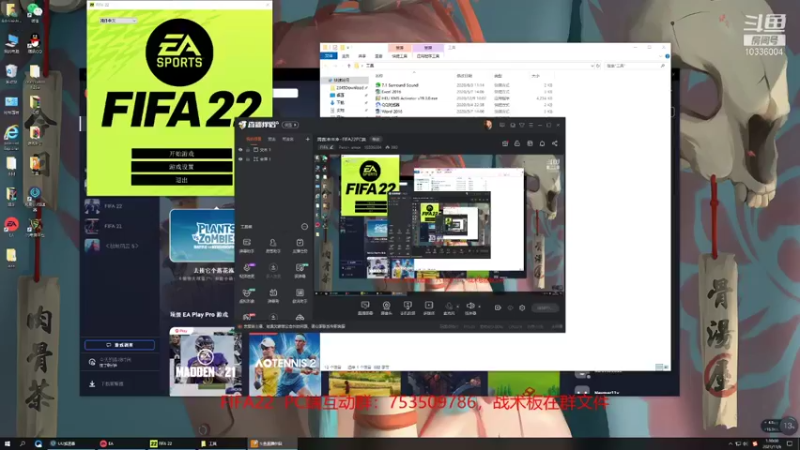Click the play-box icon in streaming bottom bar
This screenshot has height=450, width=800.
[x=429, y=306]
